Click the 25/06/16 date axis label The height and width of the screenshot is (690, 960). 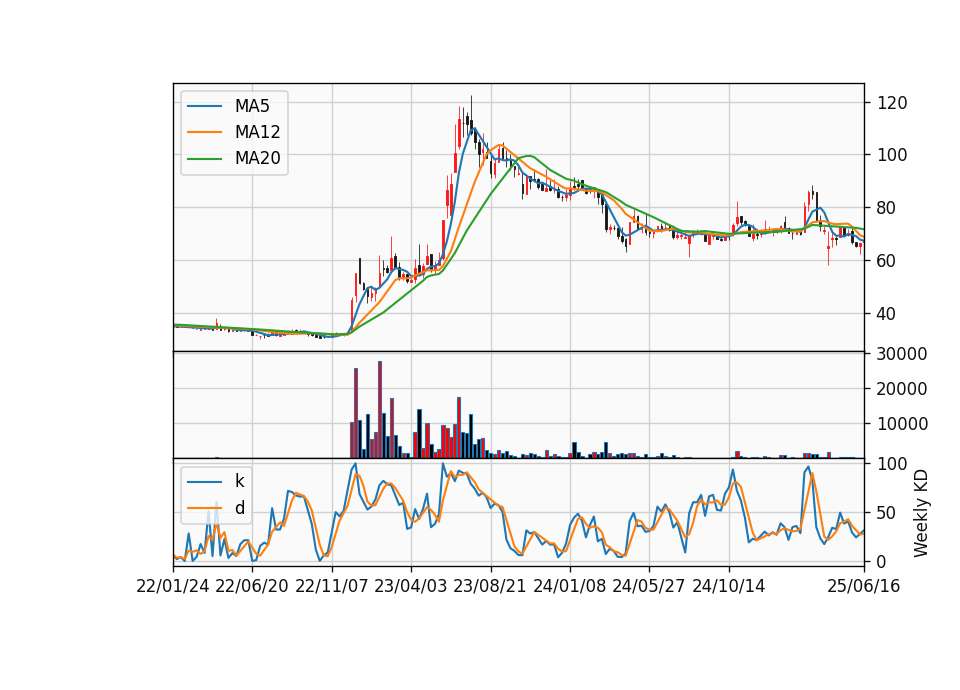coord(864,587)
